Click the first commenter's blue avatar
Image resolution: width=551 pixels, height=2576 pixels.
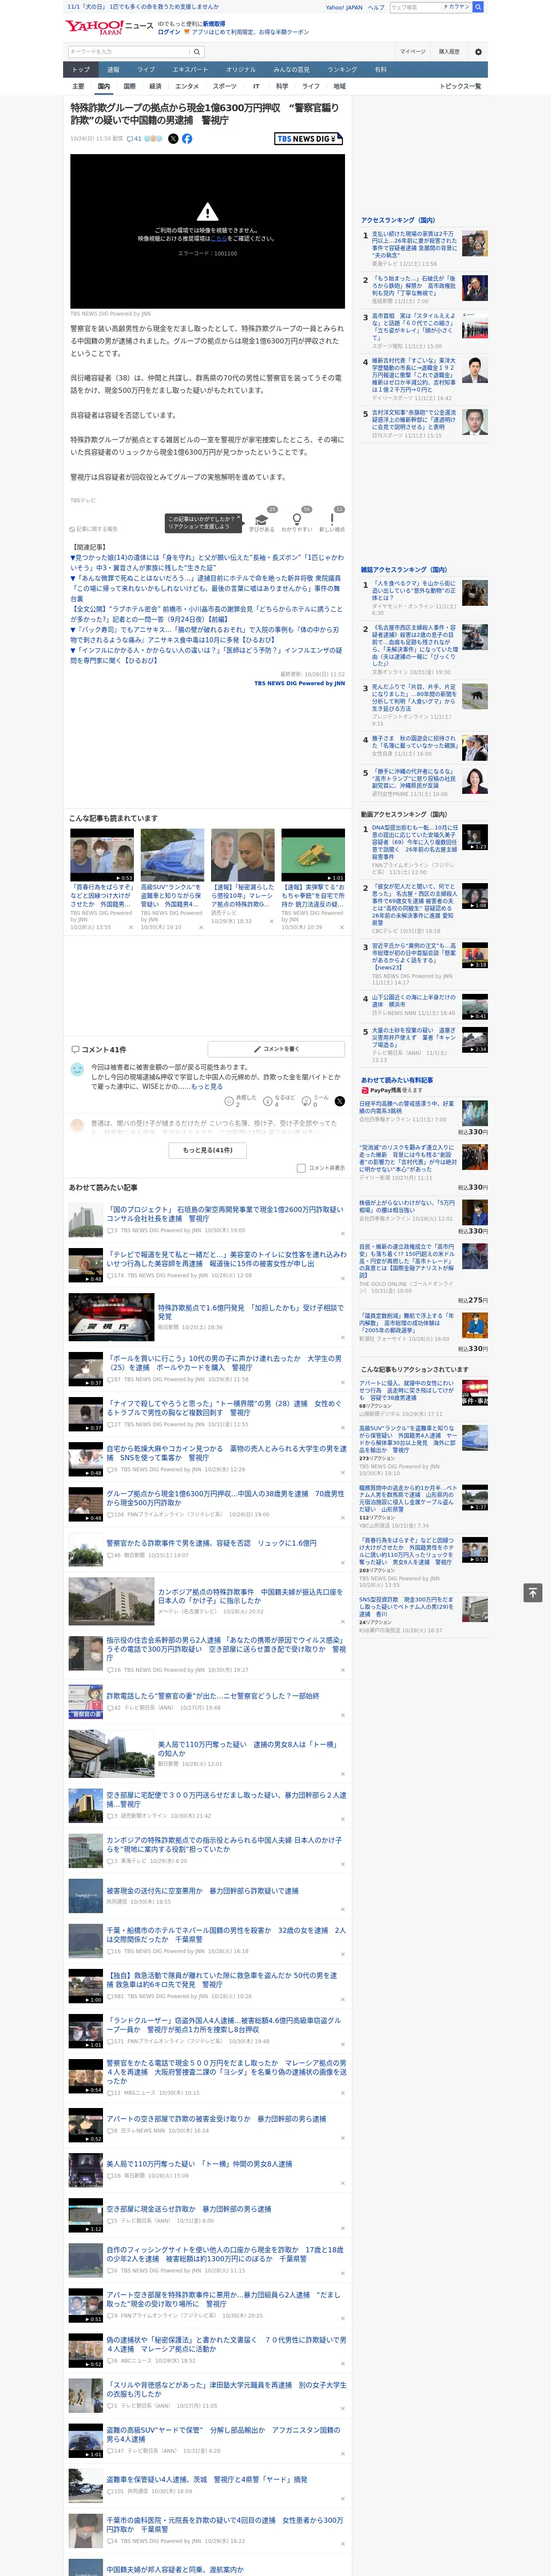(x=77, y=1069)
